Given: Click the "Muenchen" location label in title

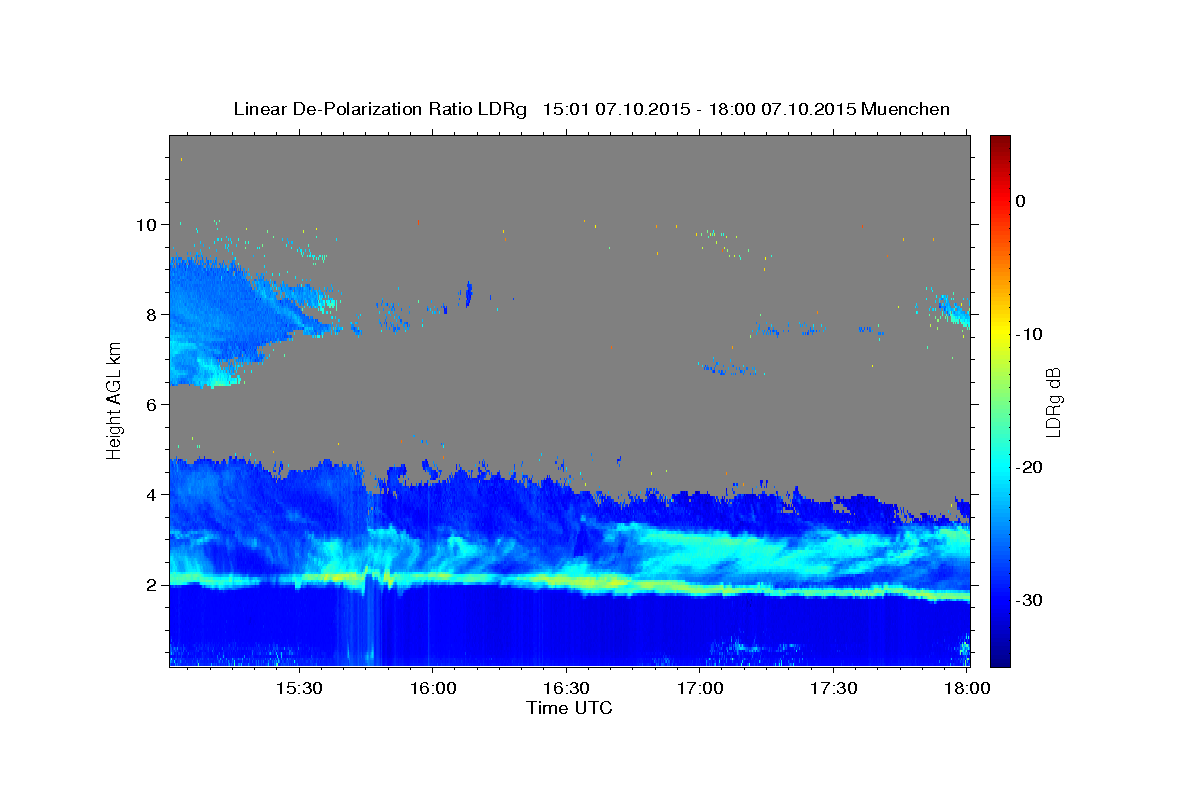Looking at the screenshot, I should pos(904,109).
